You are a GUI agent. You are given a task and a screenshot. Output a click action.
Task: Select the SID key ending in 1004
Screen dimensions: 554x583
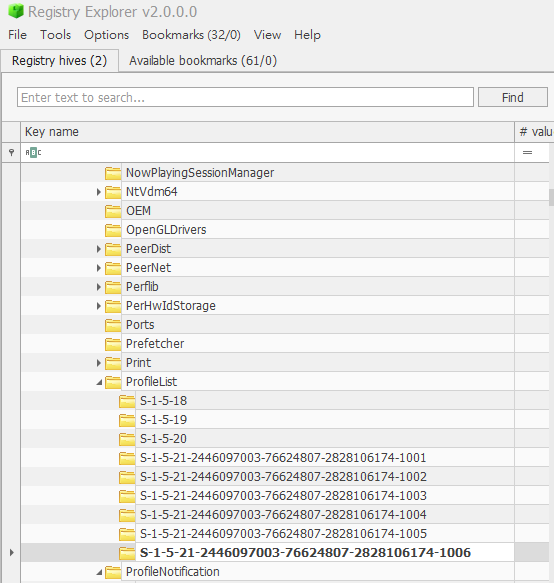pos(283,515)
